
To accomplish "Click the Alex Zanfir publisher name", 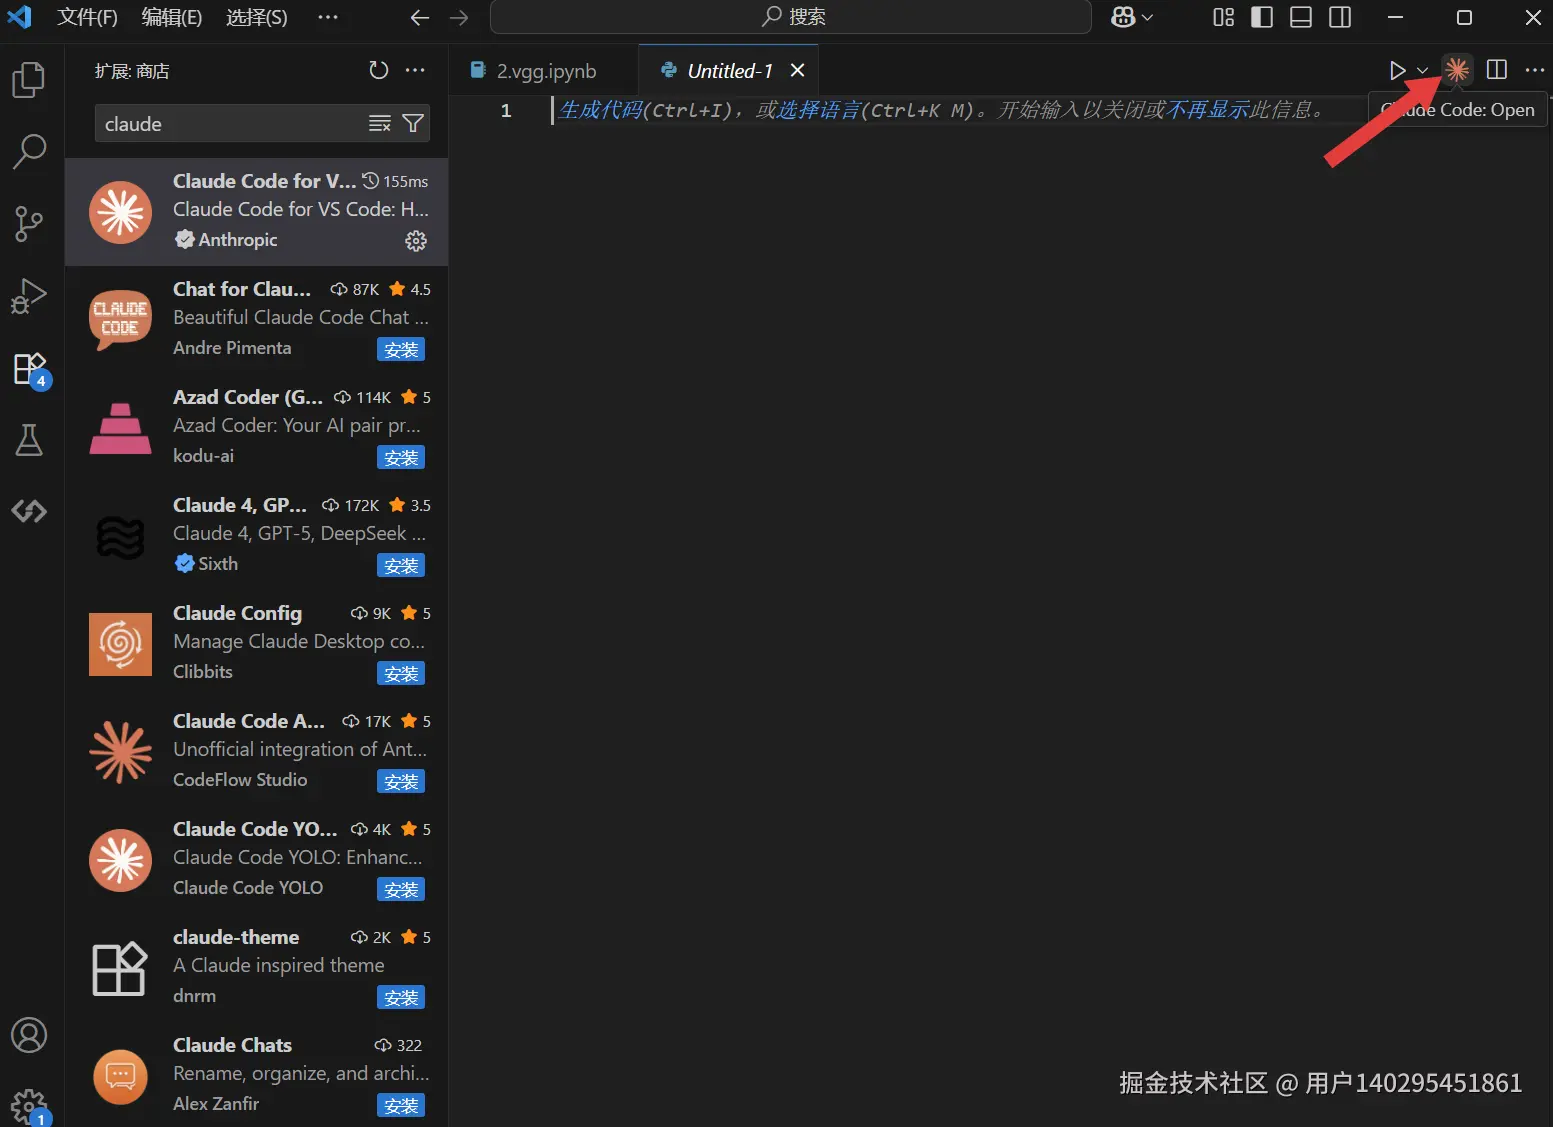I will (x=216, y=1104).
